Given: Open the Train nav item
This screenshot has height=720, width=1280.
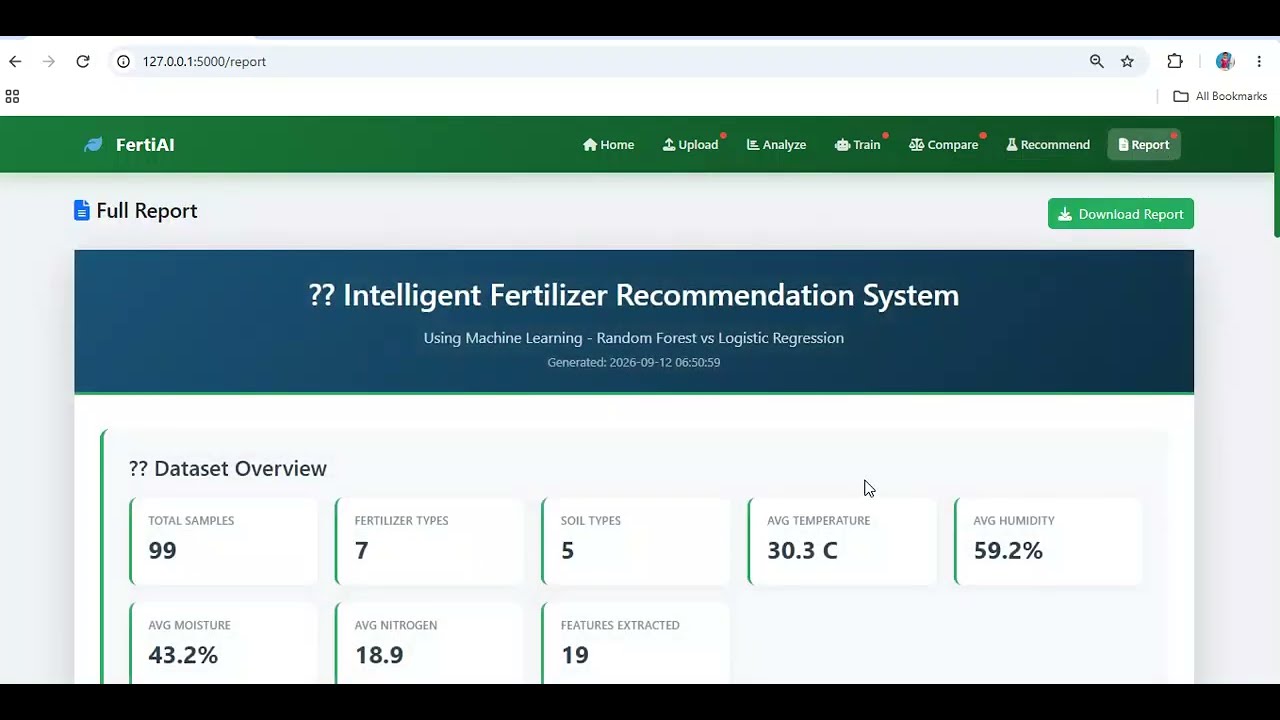Looking at the screenshot, I should coord(858,145).
